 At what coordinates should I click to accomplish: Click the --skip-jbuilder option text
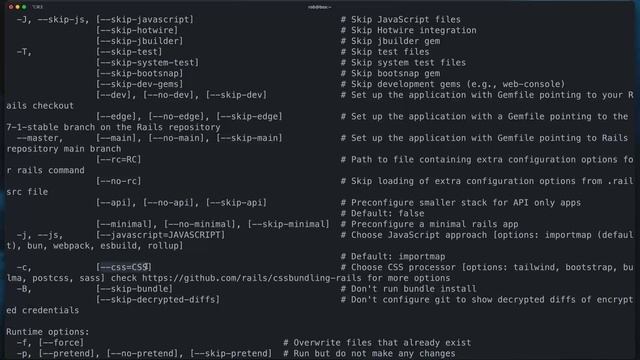140,41
